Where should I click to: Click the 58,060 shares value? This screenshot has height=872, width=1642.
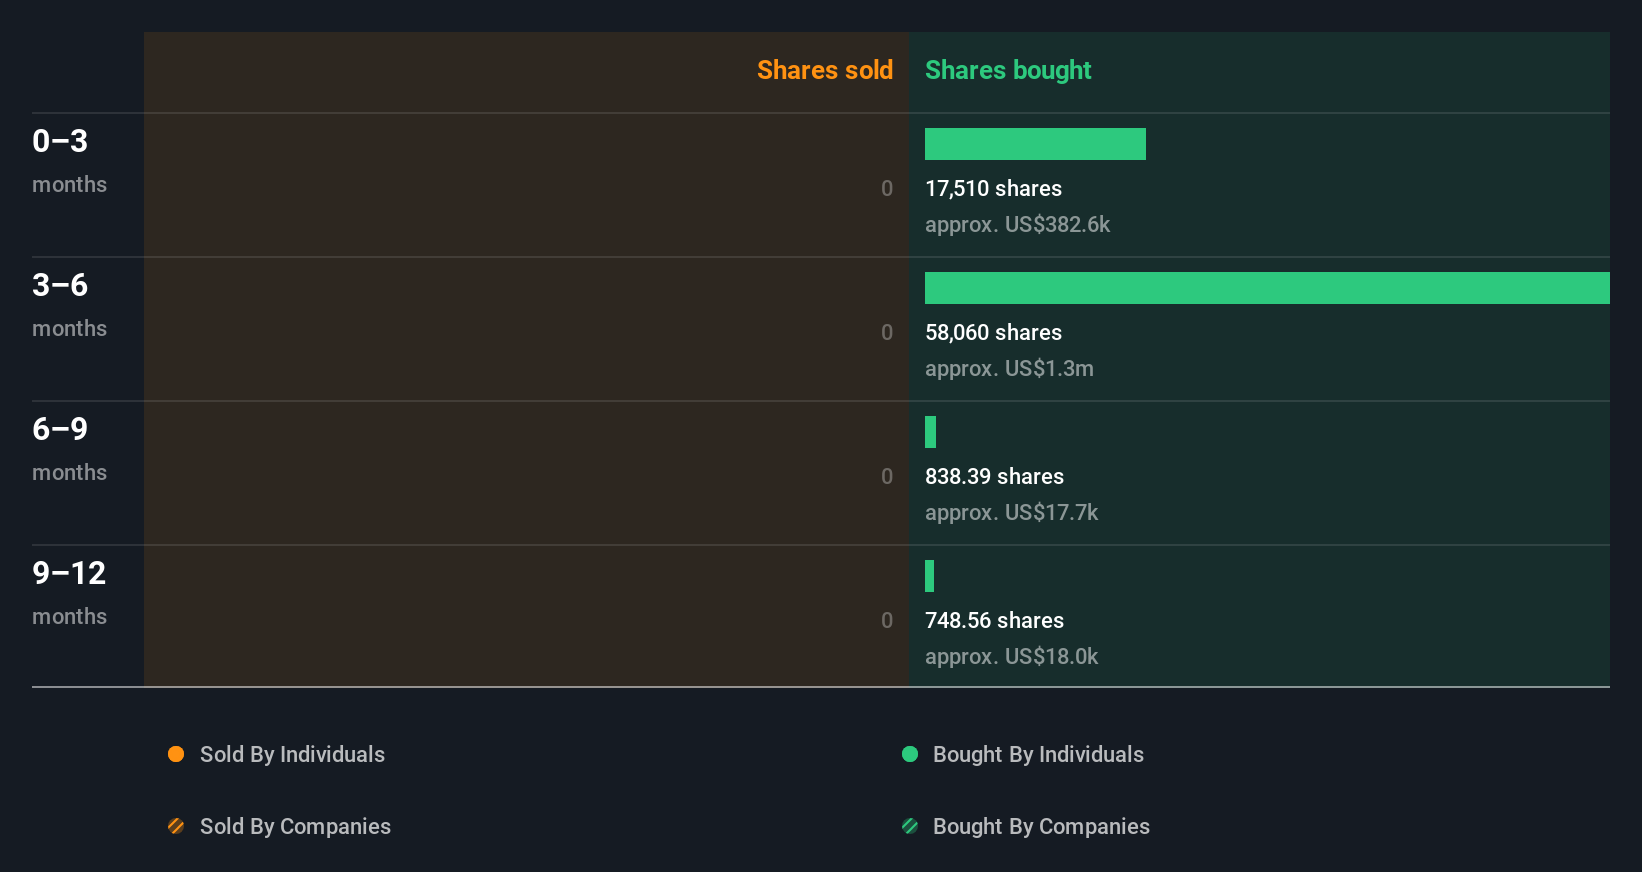[993, 332]
